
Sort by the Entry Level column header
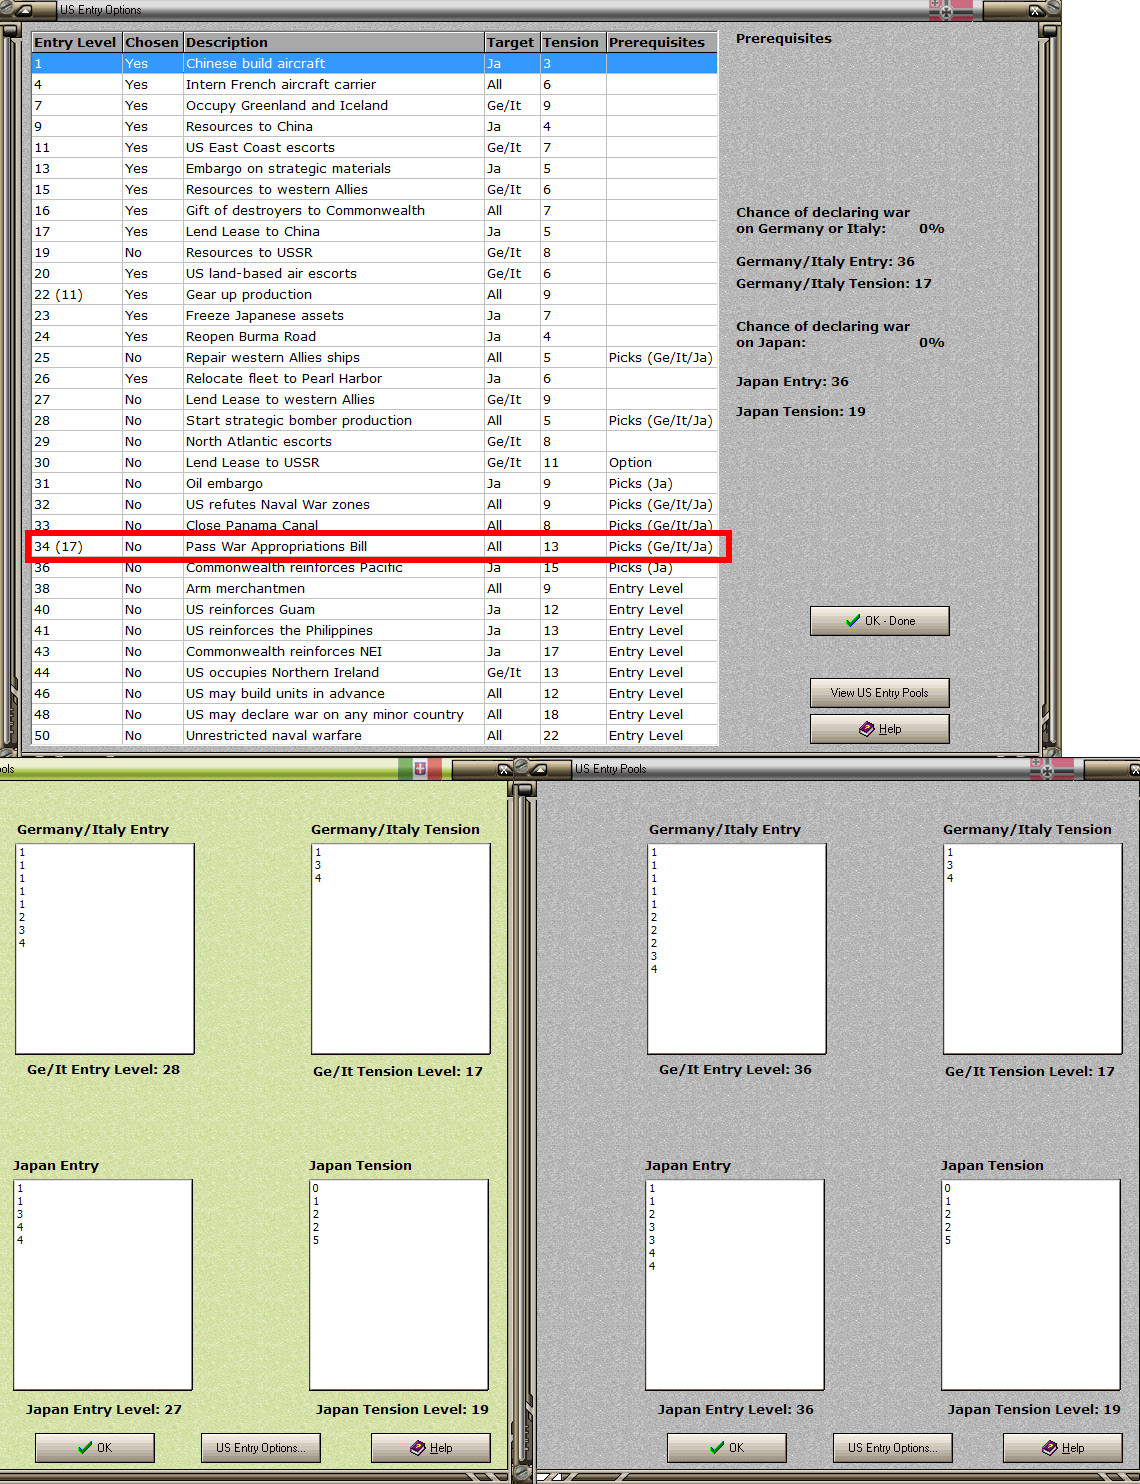[x=76, y=42]
